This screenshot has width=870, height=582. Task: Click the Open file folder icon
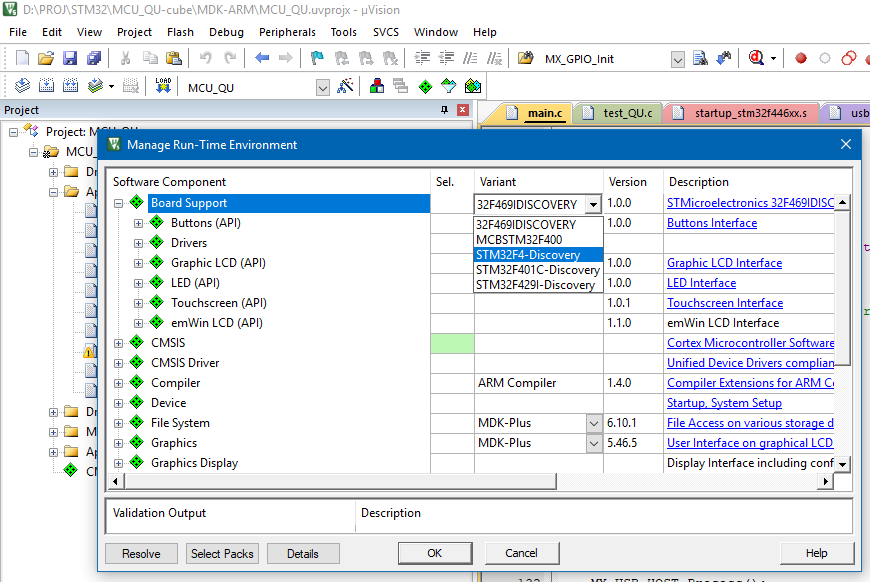[46, 58]
